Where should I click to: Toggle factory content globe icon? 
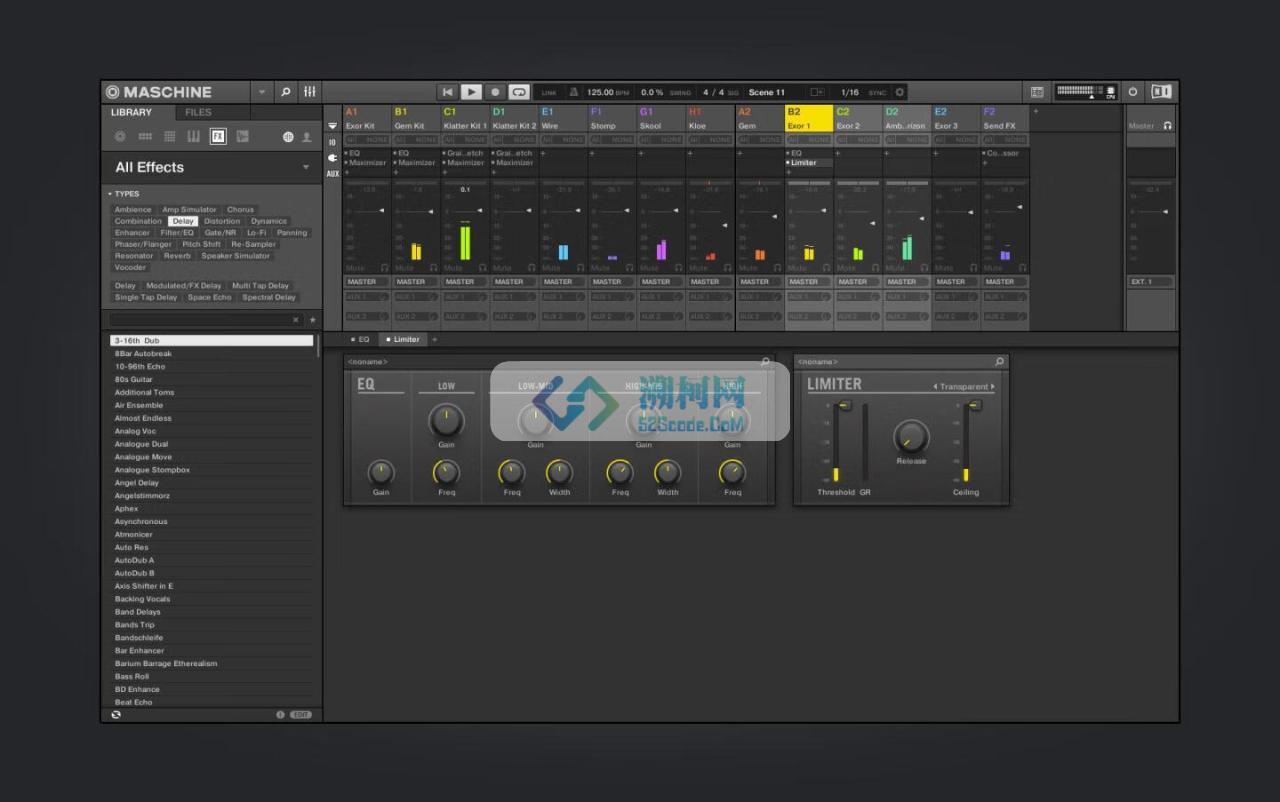tap(288, 137)
